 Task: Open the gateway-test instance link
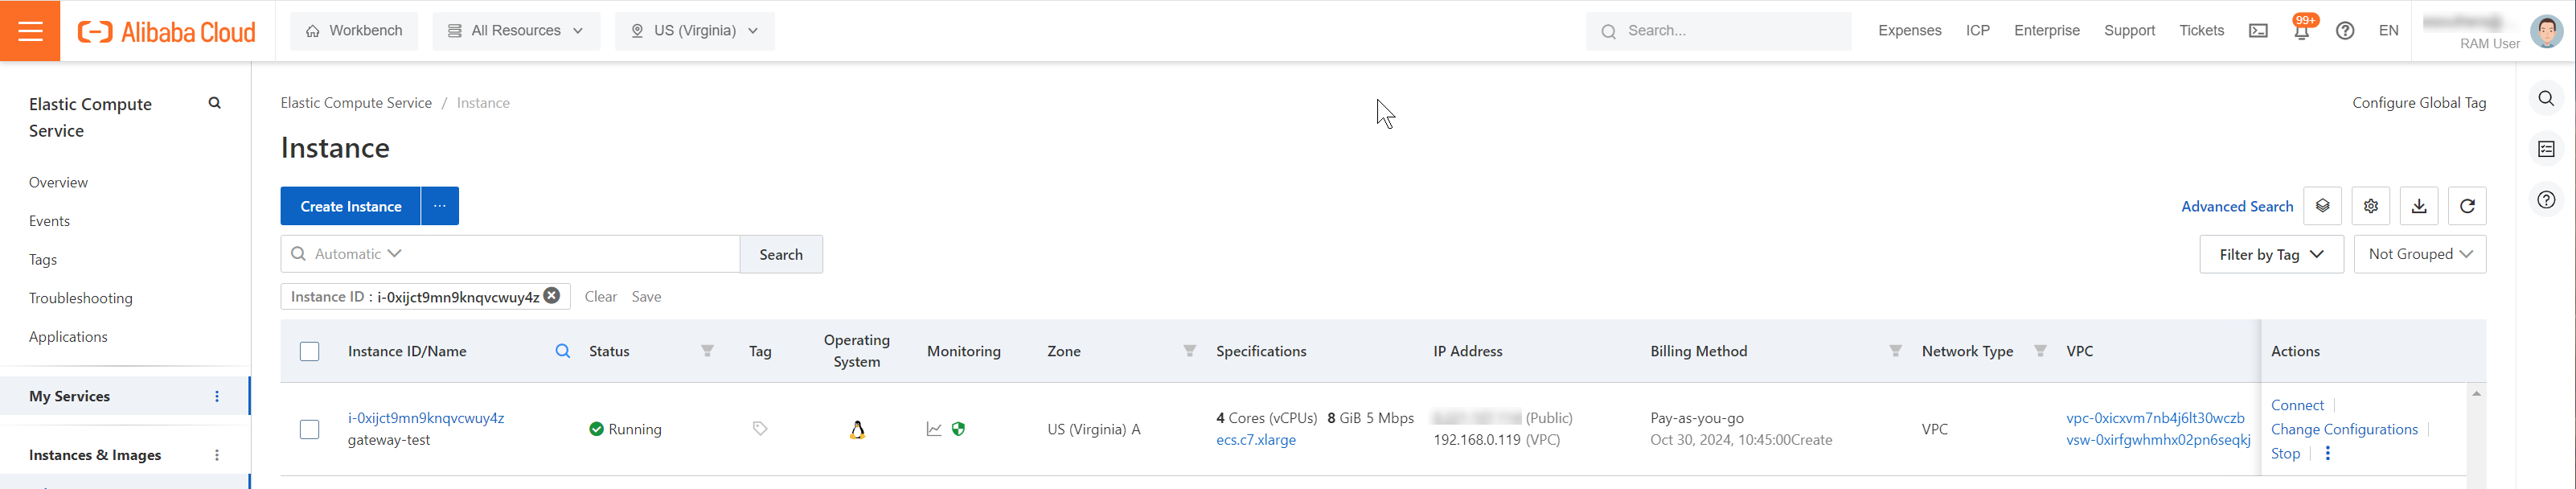(x=424, y=417)
